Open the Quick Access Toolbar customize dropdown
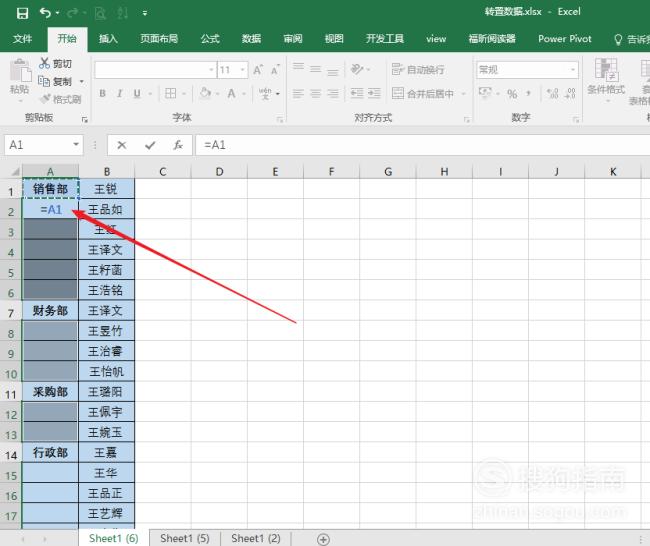Viewport: 650px width, 546px height. [x=145, y=13]
